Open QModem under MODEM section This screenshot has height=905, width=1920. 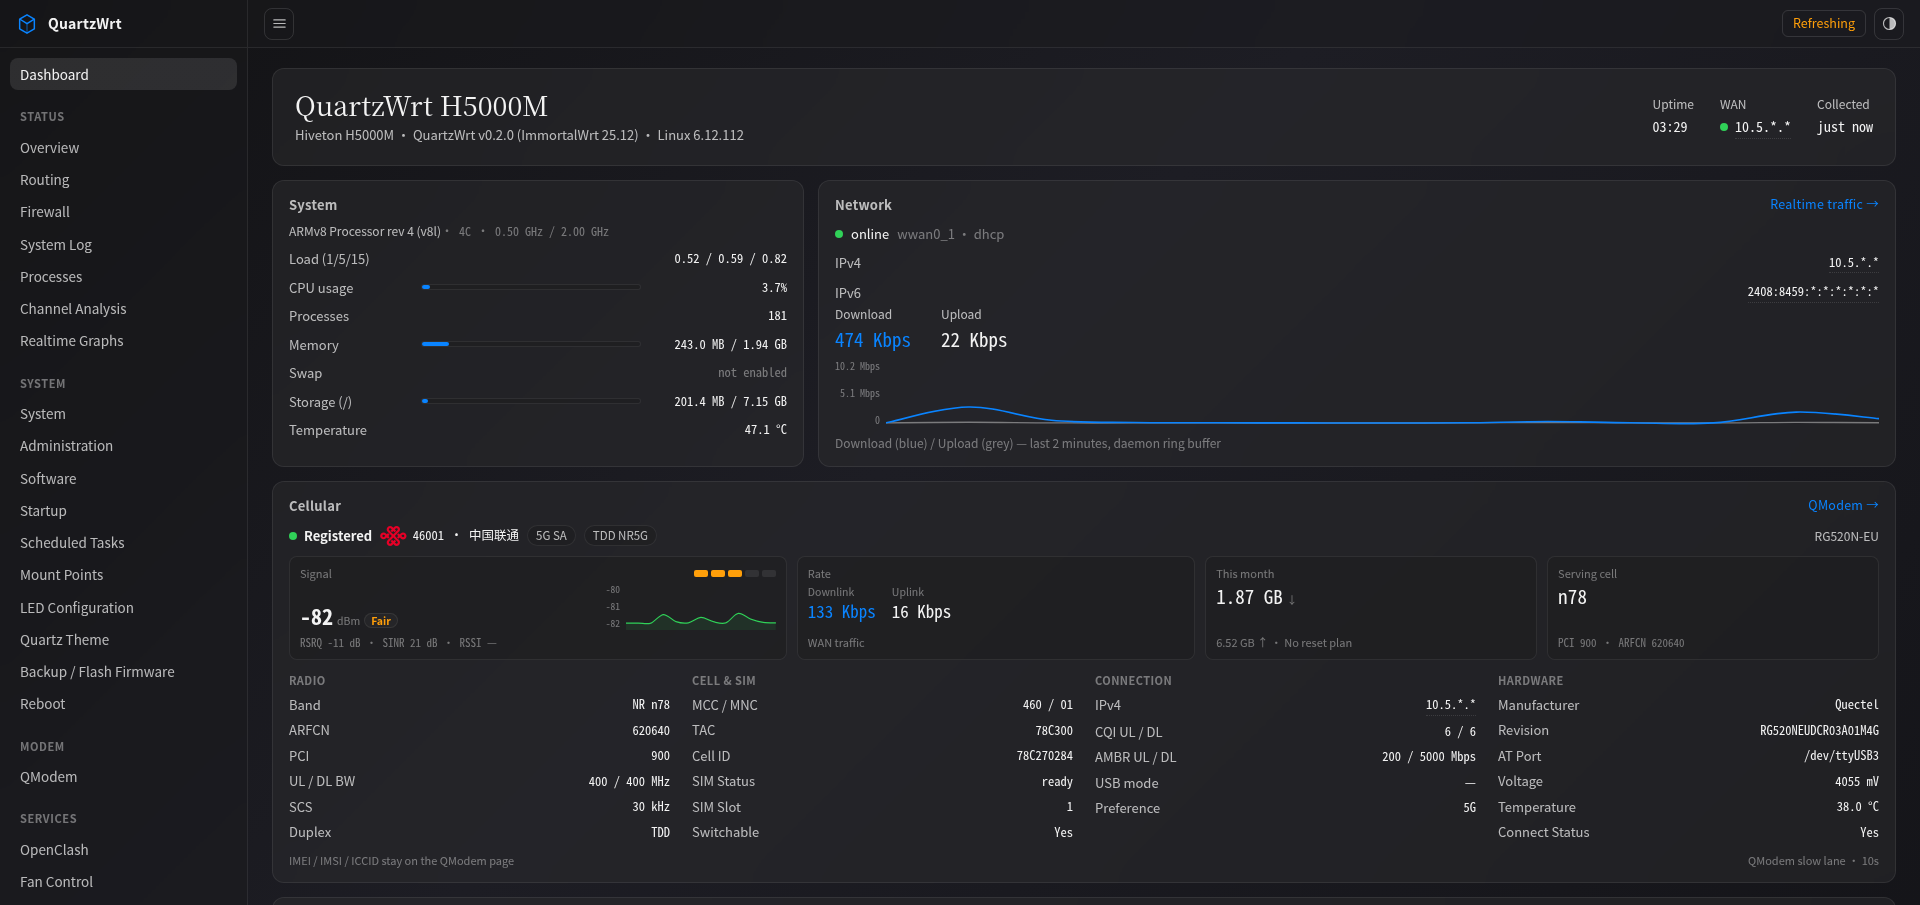pos(123,777)
